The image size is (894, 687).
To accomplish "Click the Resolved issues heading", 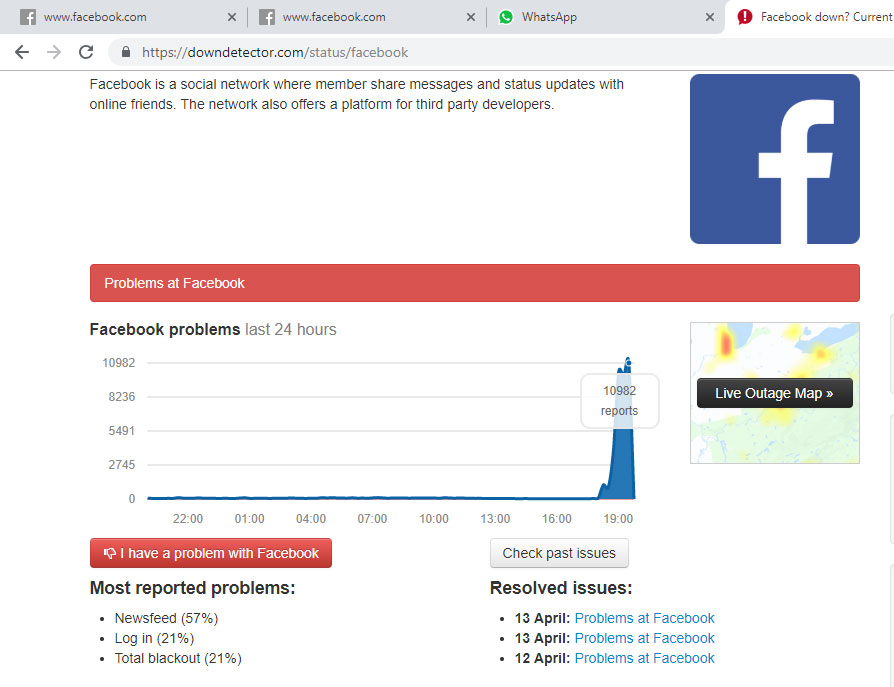I will click(x=561, y=588).
